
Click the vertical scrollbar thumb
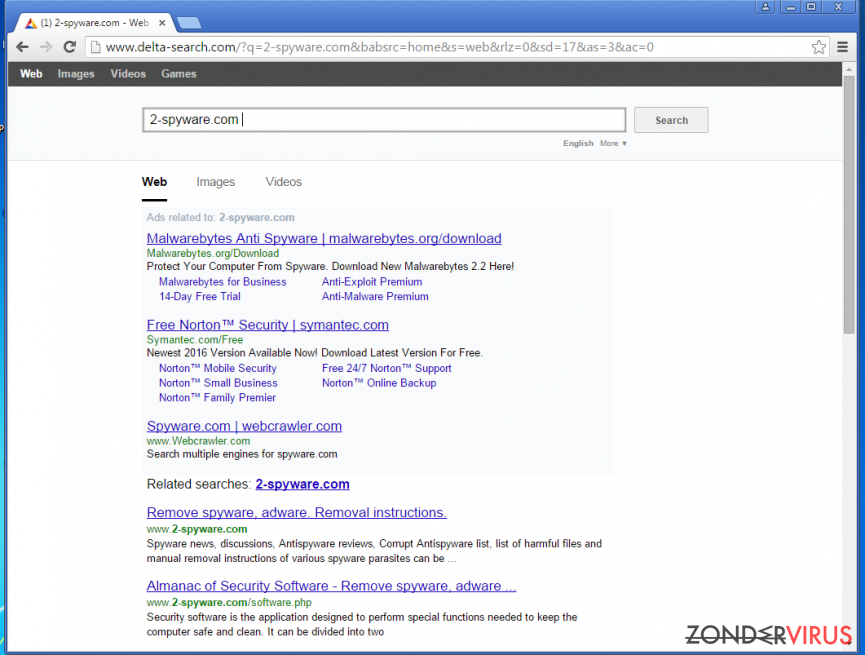click(x=848, y=204)
